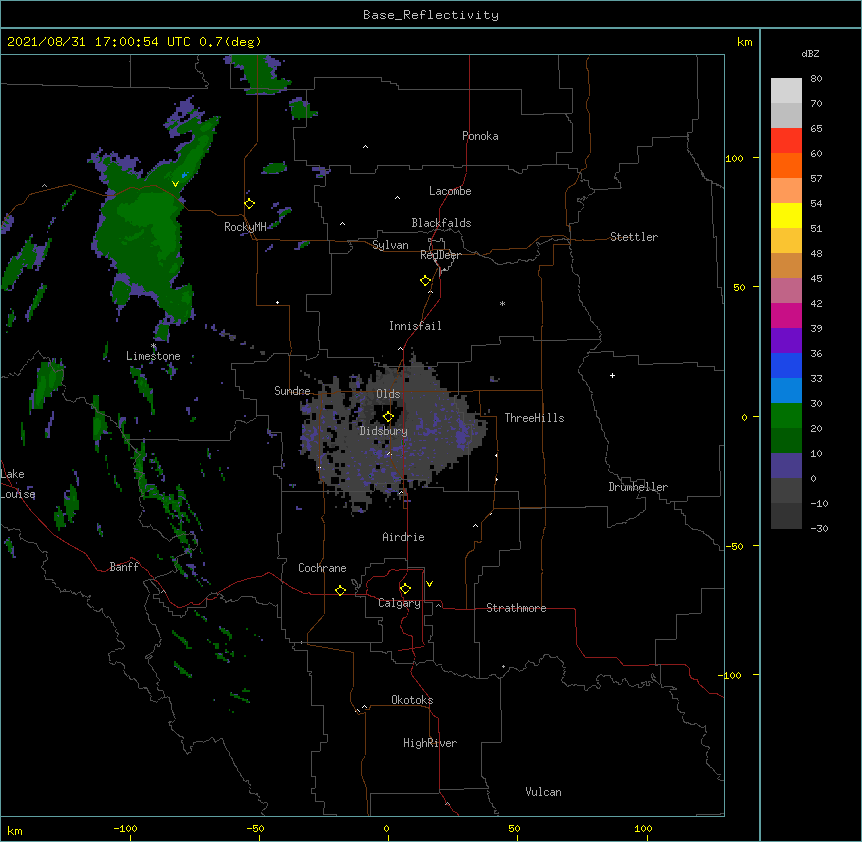Image resolution: width=862 pixels, height=842 pixels.
Task: Select the Banff label
Action: click(124, 567)
